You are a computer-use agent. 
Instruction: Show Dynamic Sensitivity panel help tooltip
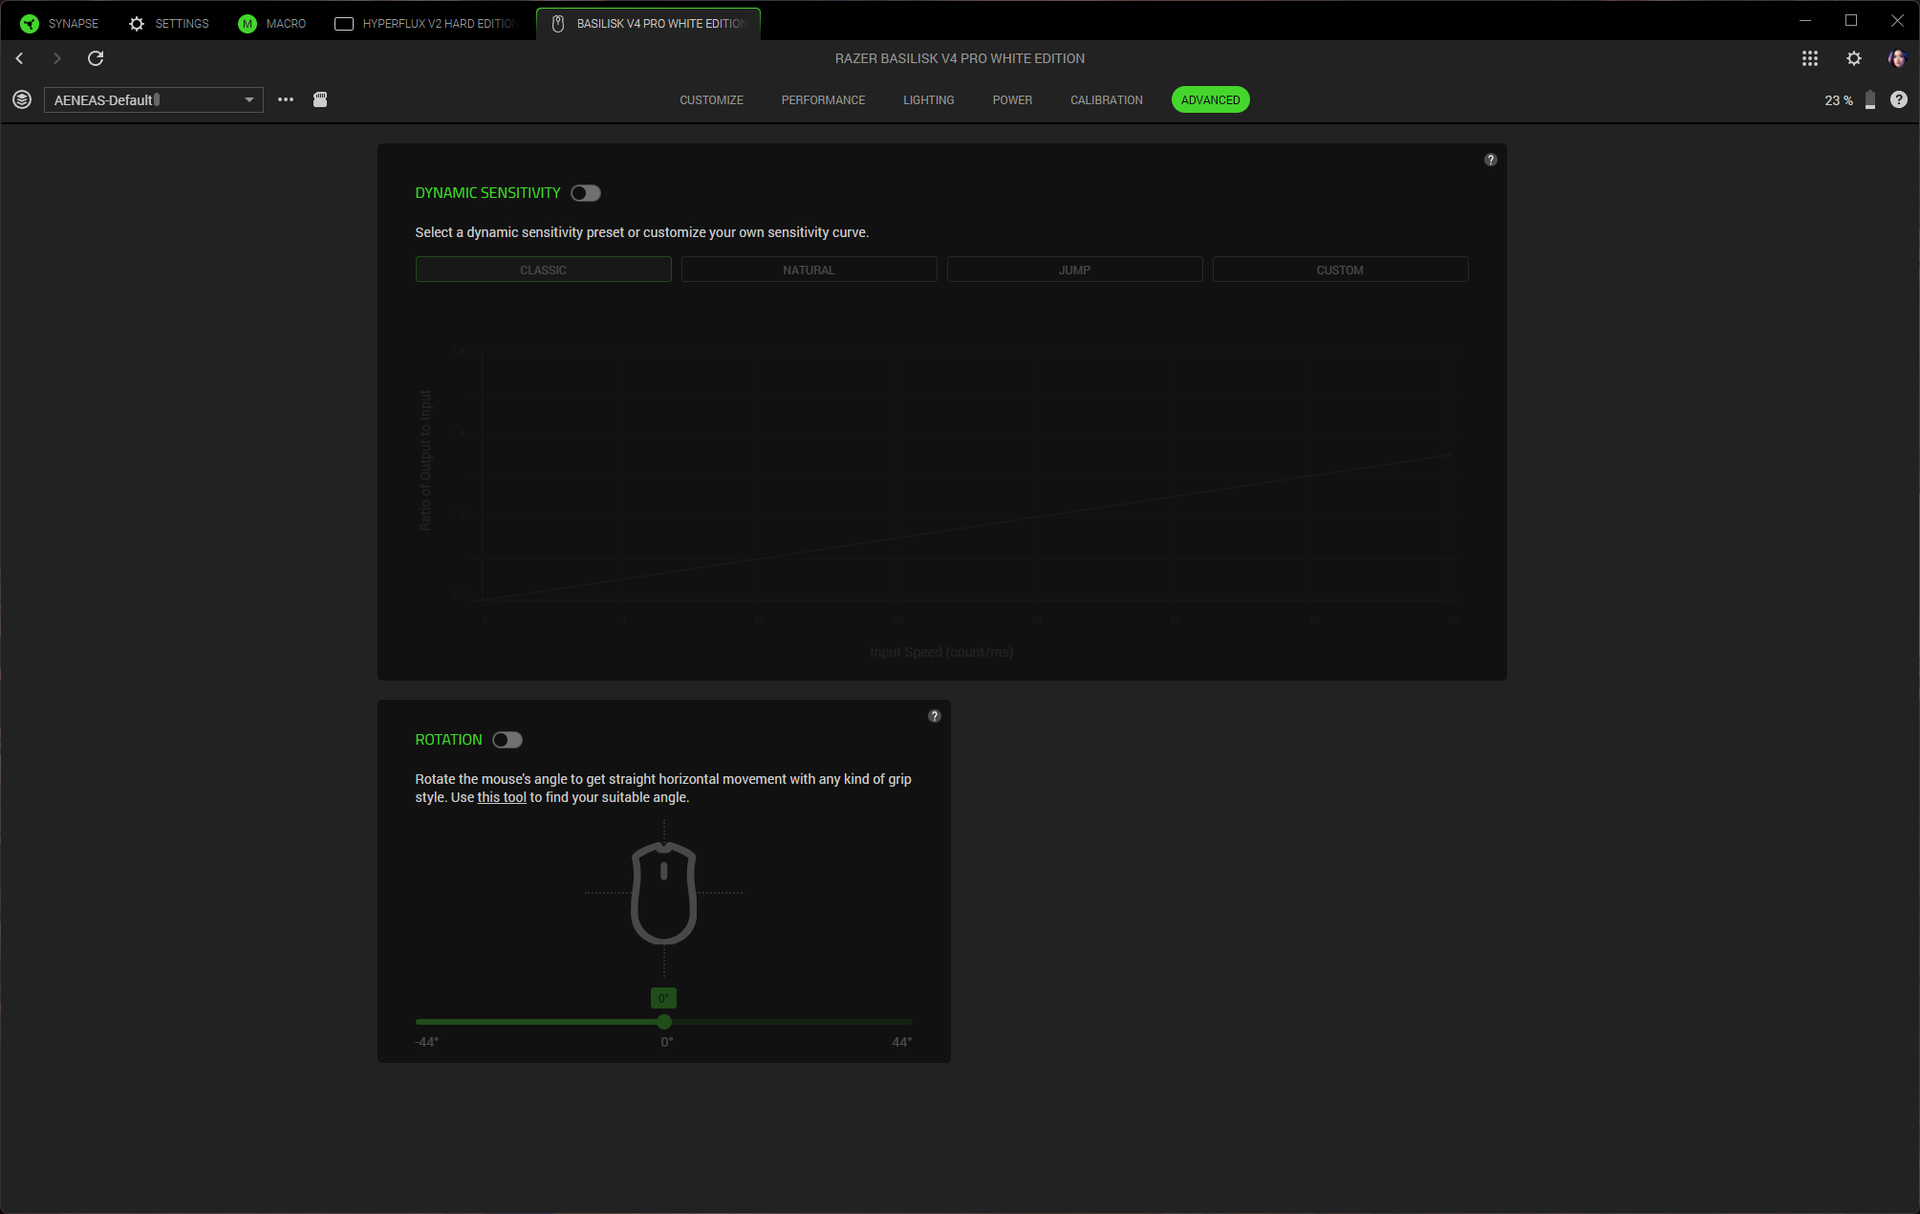coord(1491,160)
